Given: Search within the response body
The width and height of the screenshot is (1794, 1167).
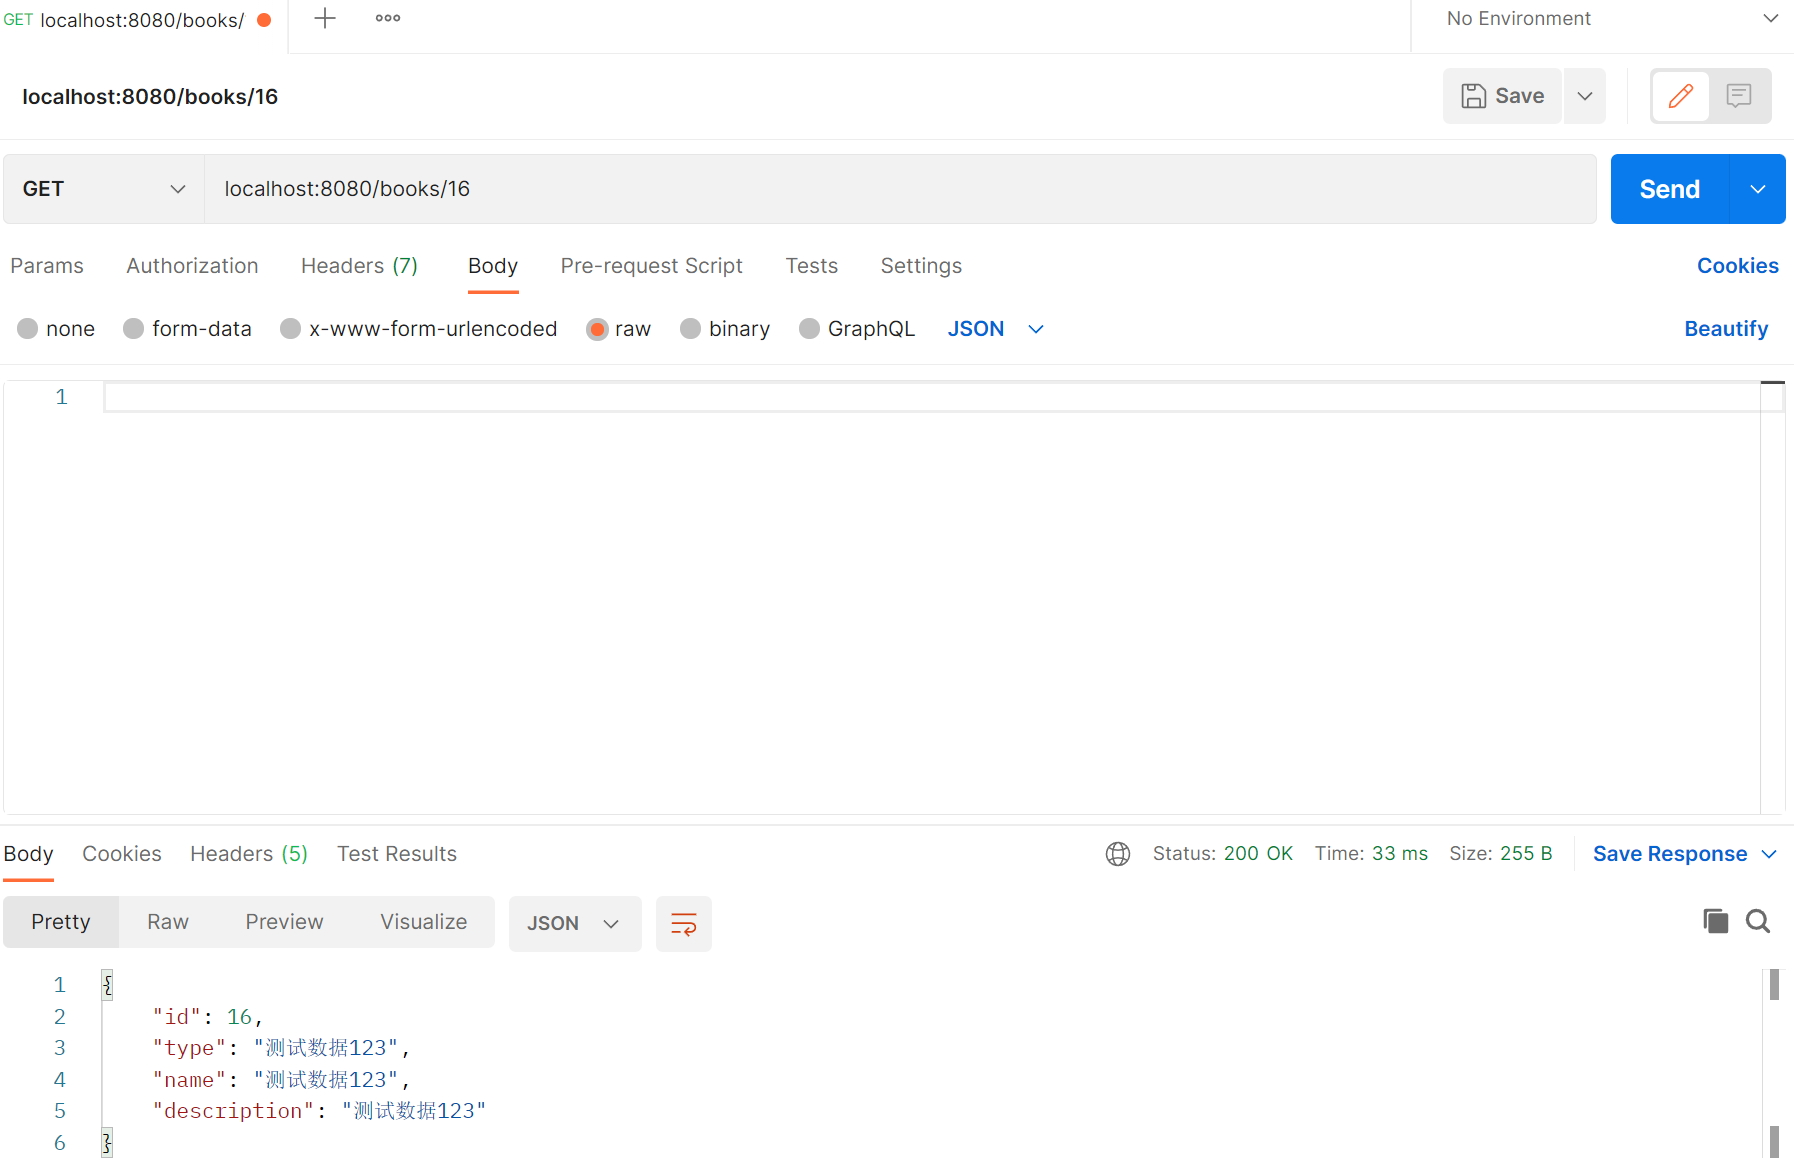Looking at the screenshot, I should tap(1758, 921).
